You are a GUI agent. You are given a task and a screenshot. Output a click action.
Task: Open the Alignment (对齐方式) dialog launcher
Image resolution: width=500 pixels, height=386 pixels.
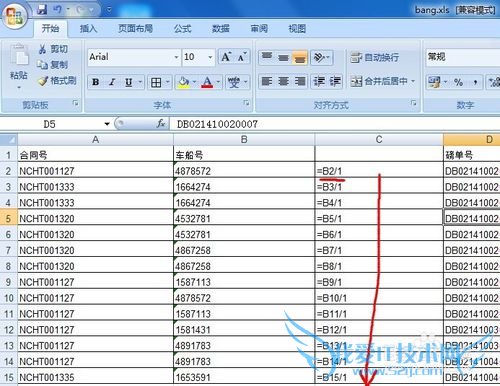pos(413,103)
